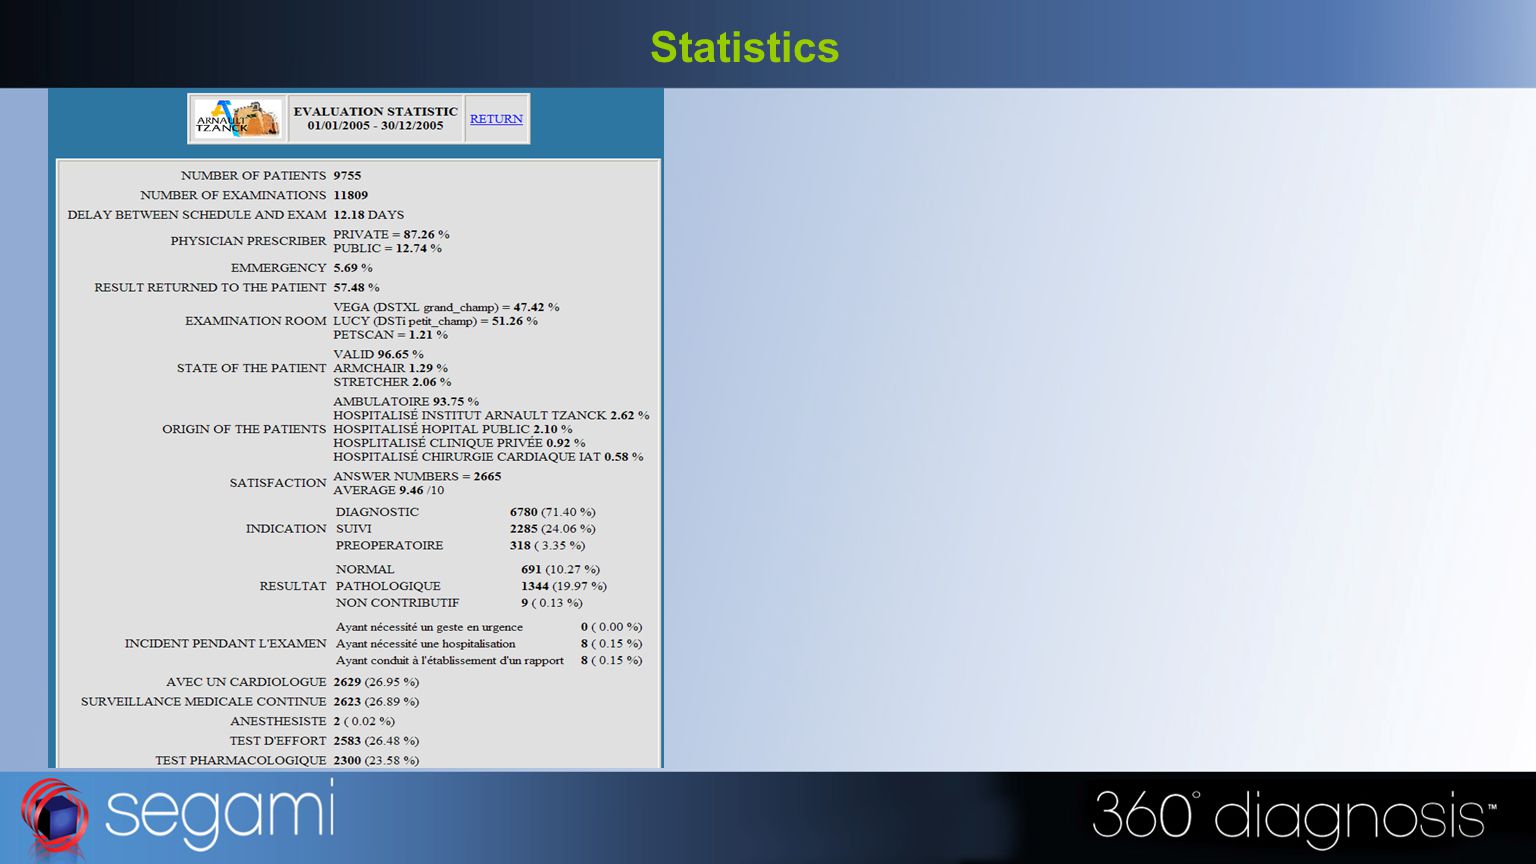Select the AMBULATOIRE 93.75 % line
Viewport: 1536px width, 864px height.
pyautogui.click(x=406, y=401)
